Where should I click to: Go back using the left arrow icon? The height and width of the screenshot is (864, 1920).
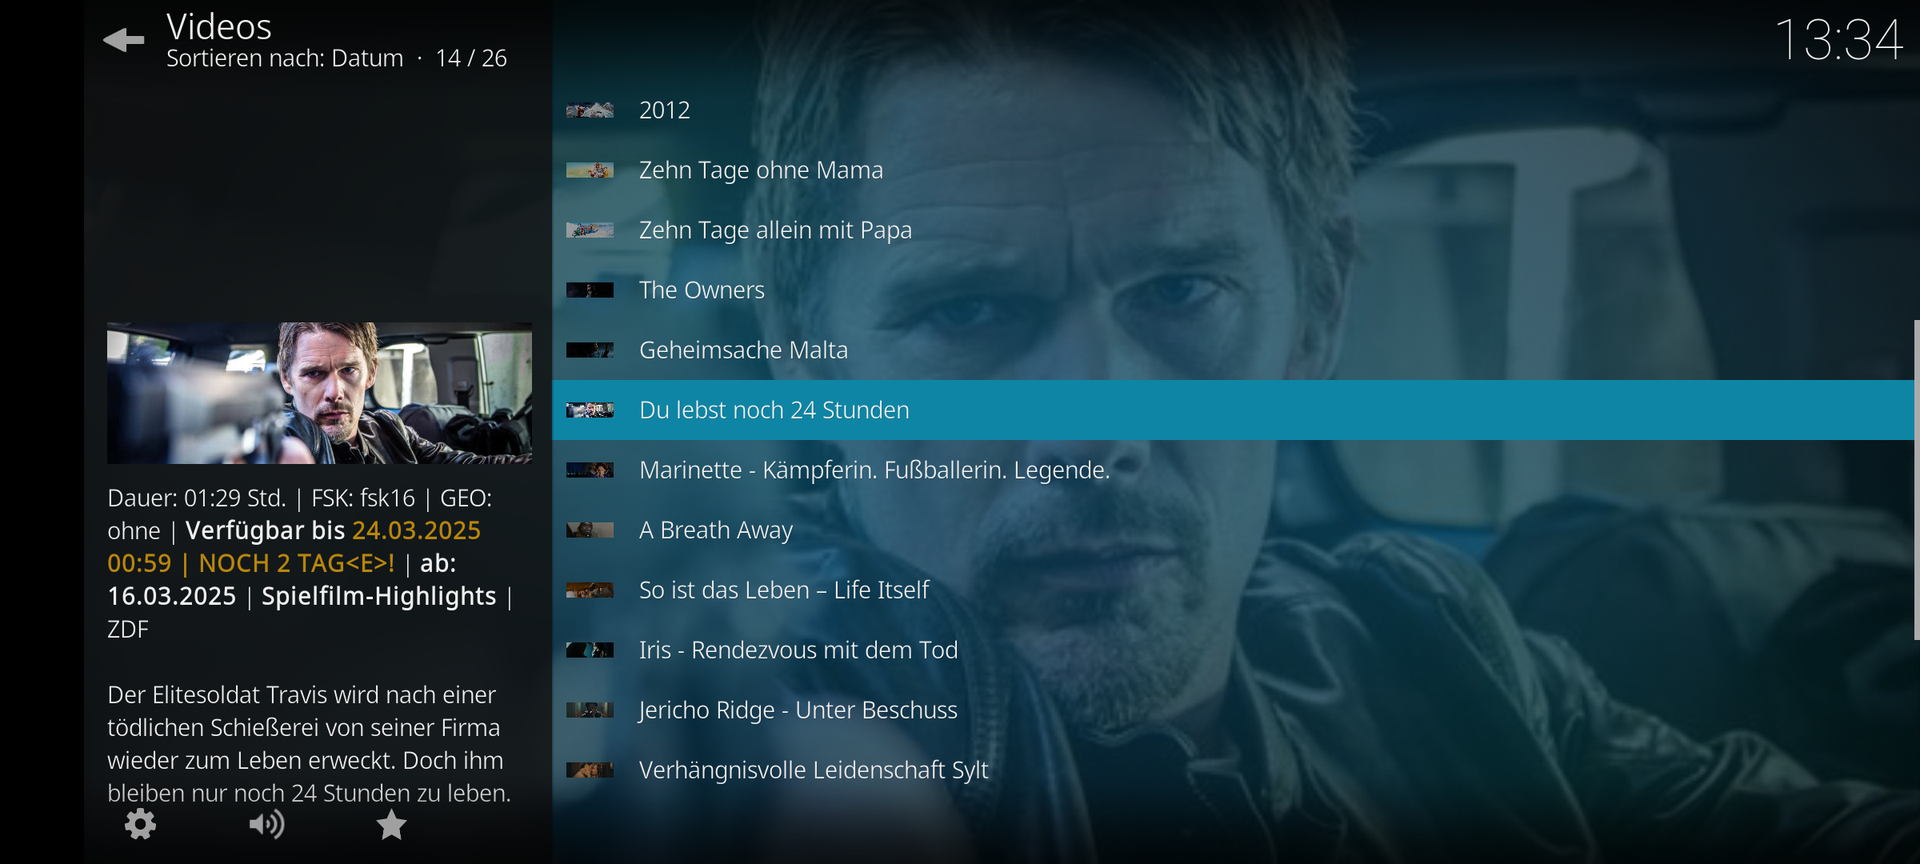(124, 40)
